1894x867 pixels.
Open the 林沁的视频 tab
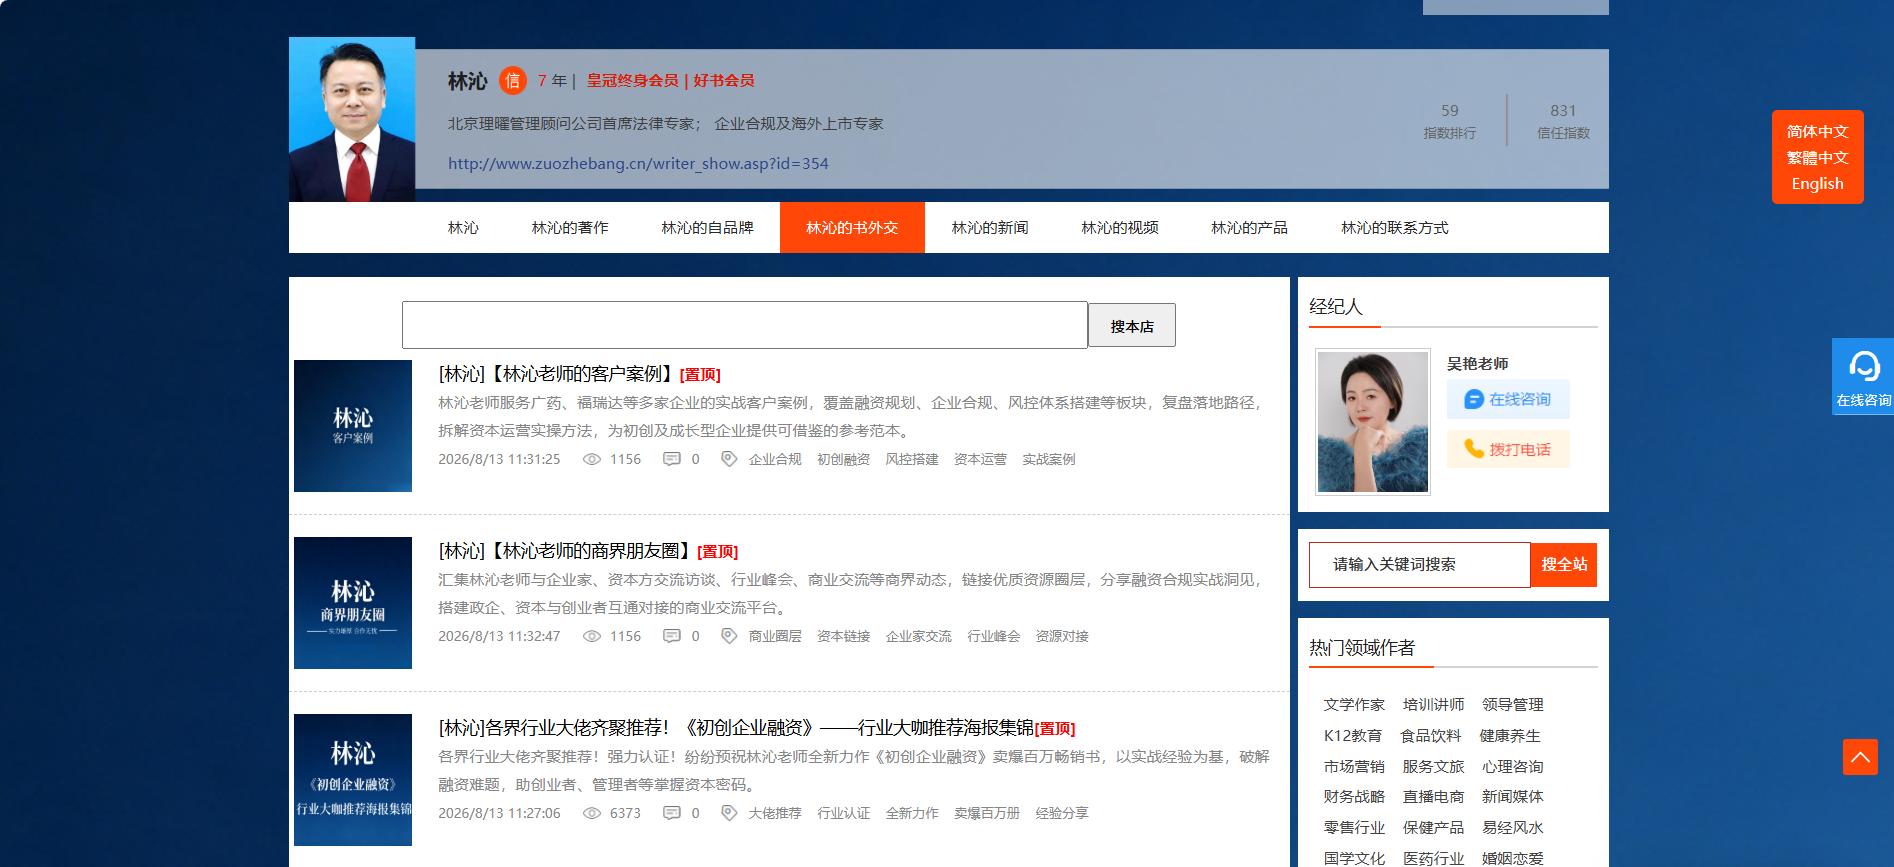coord(1120,228)
